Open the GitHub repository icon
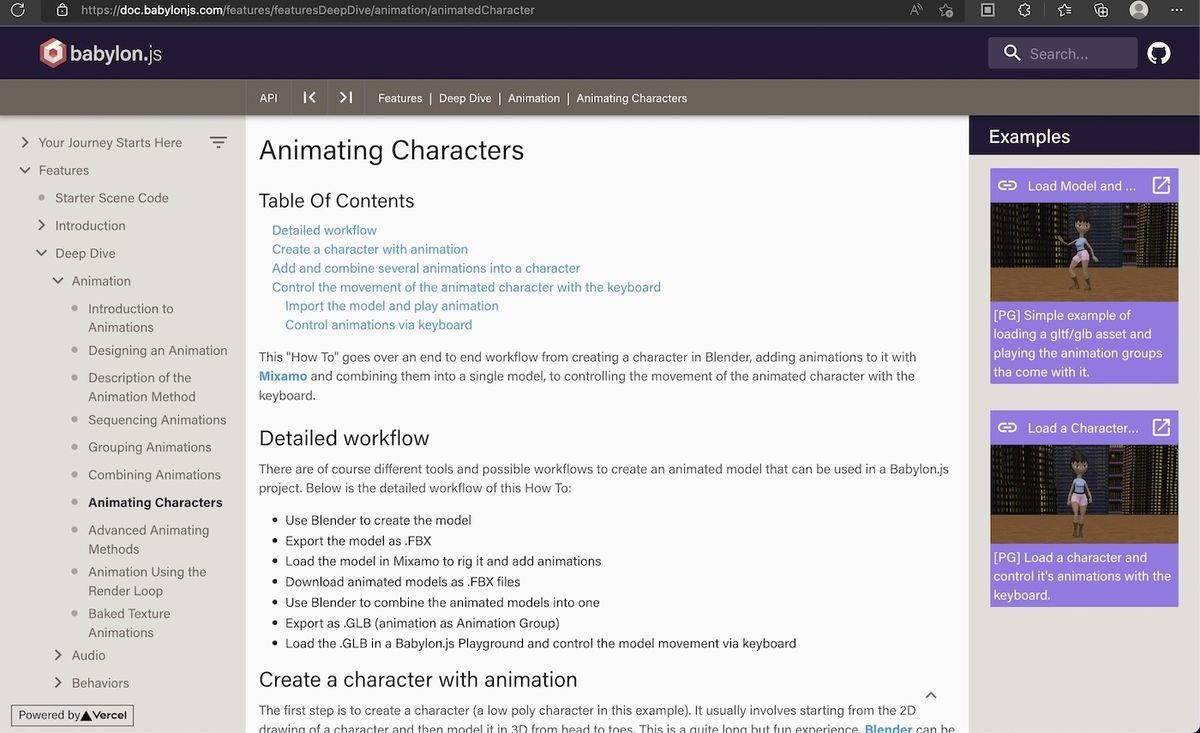The width and height of the screenshot is (1200, 733). (1158, 51)
